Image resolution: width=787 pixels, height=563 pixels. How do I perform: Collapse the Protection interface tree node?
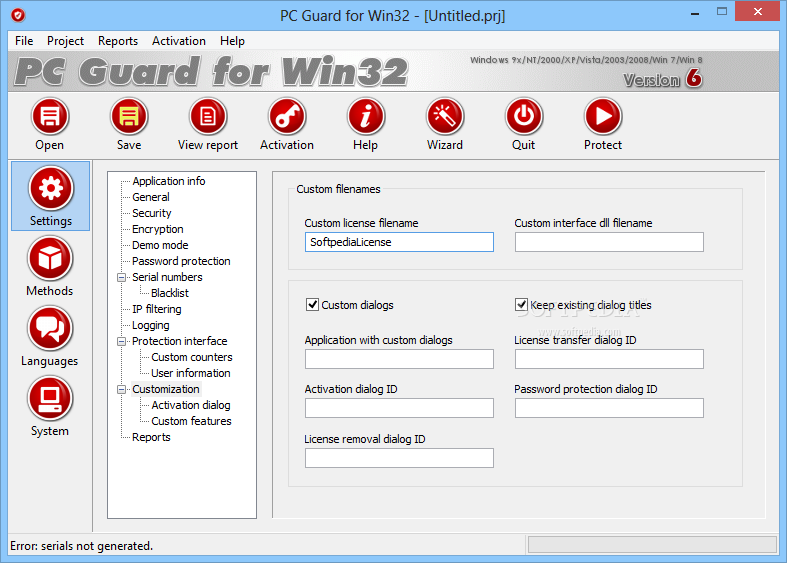pos(121,341)
